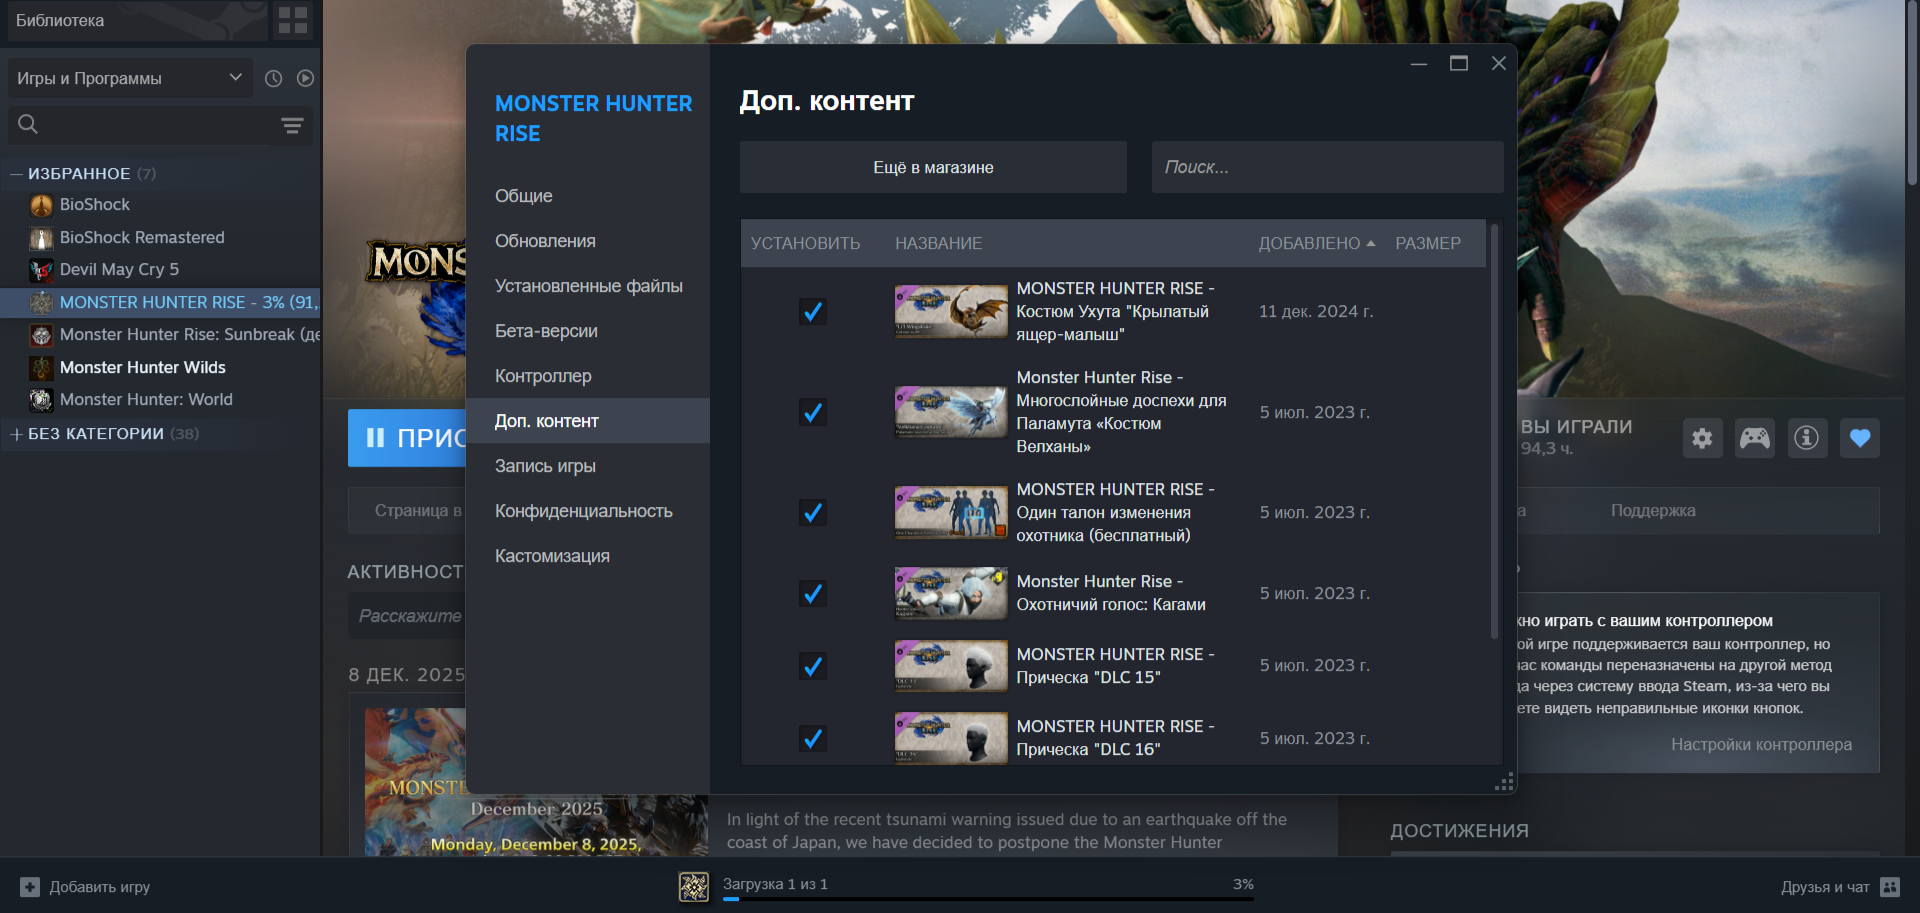Open Бета-версии settings tab

[588, 331]
